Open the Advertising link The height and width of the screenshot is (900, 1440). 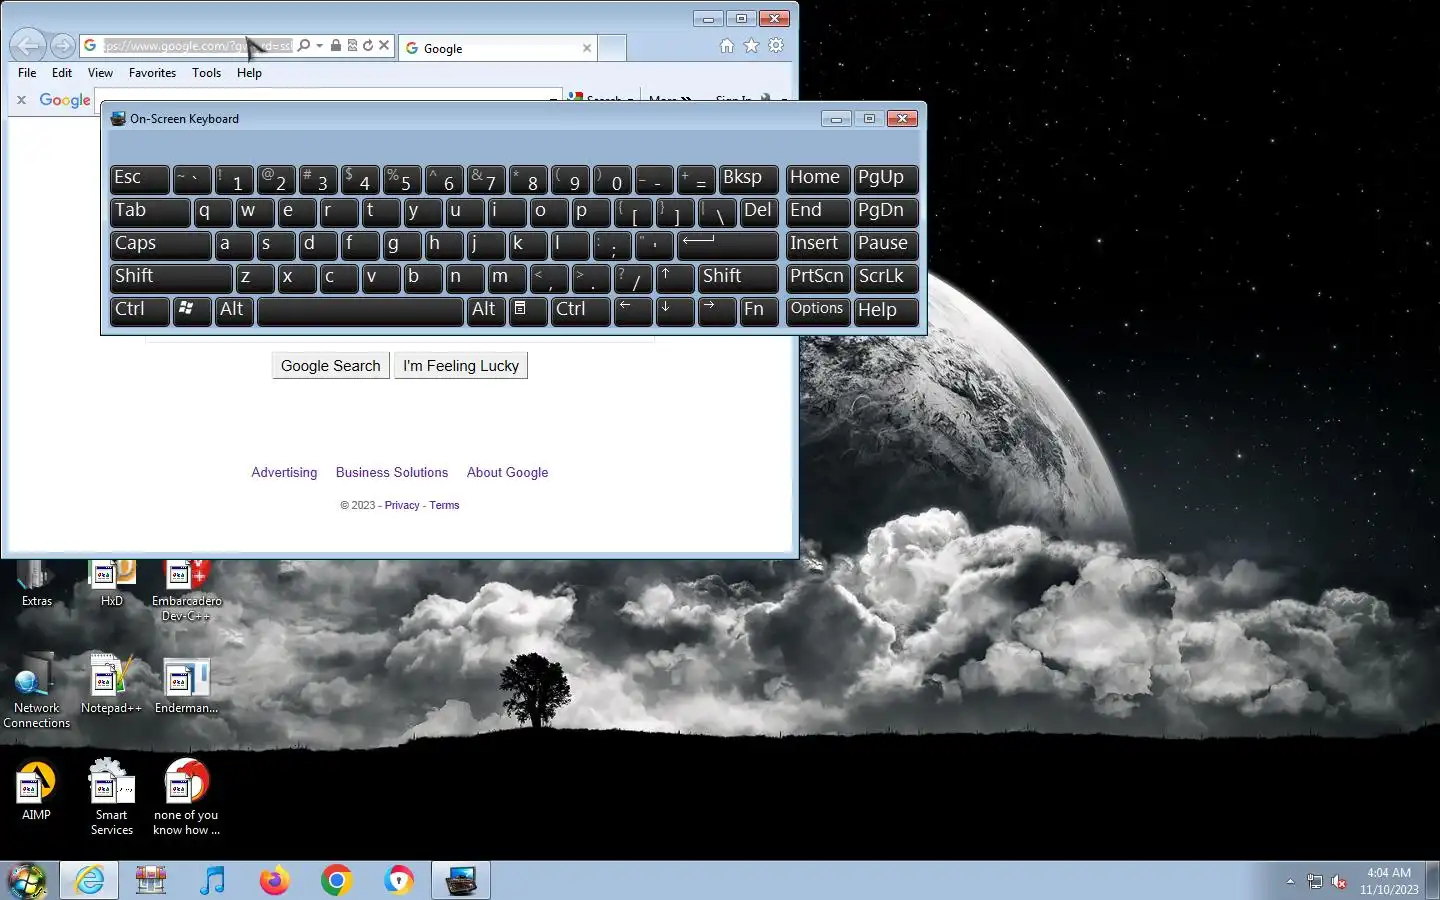pos(284,473)
